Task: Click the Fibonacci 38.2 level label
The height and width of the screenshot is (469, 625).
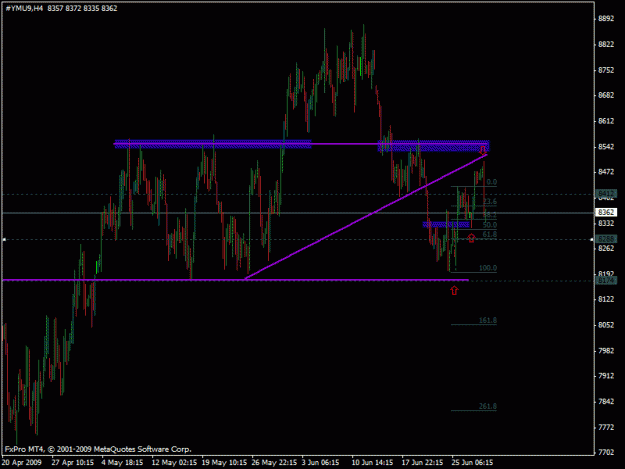Action: pyautogui.click(x=490, y=215)
